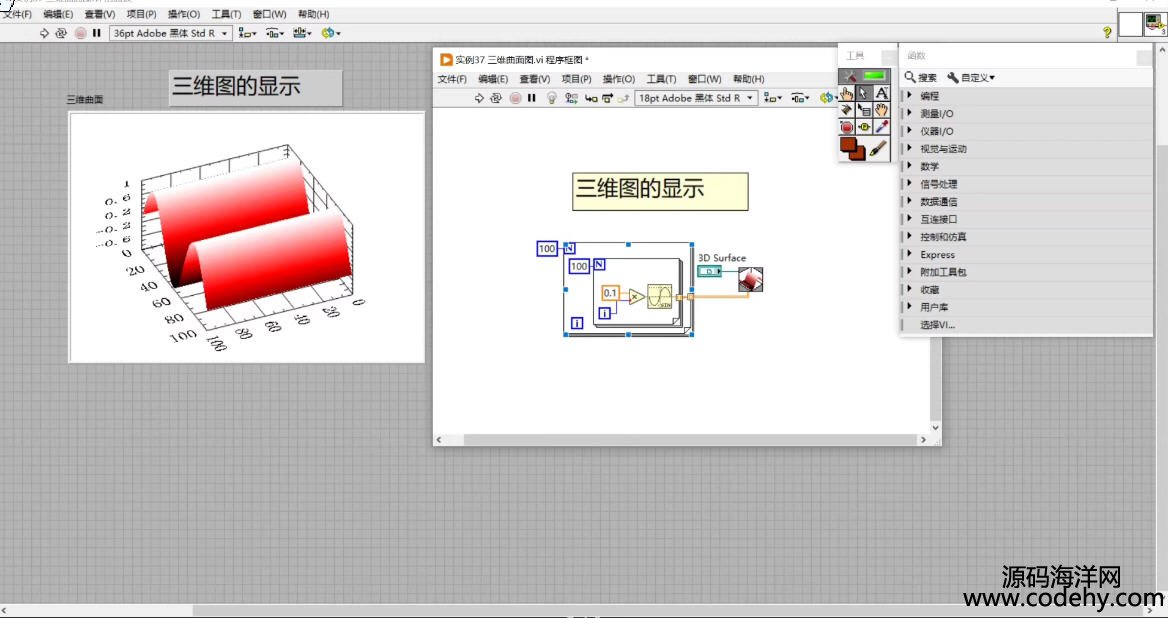Expand the 控制和仿真 category
This screenshot has width=1168, height=618.
pyautogui.click(x=1026, y=237)
